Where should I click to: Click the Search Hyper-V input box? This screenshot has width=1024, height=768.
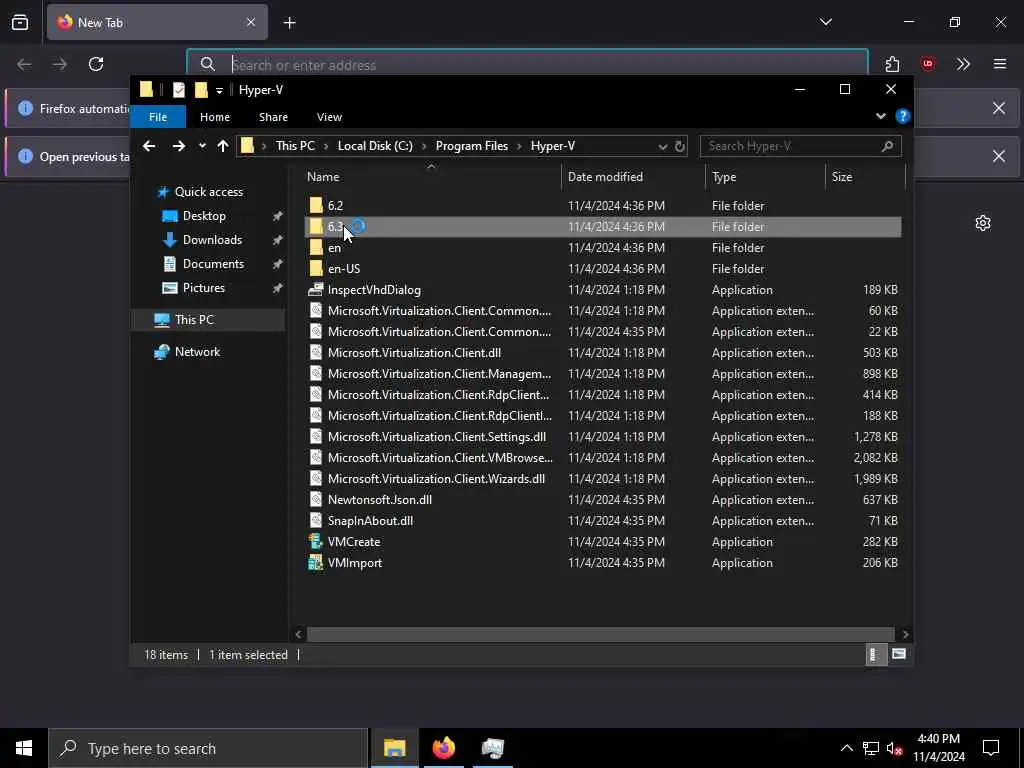801,146
